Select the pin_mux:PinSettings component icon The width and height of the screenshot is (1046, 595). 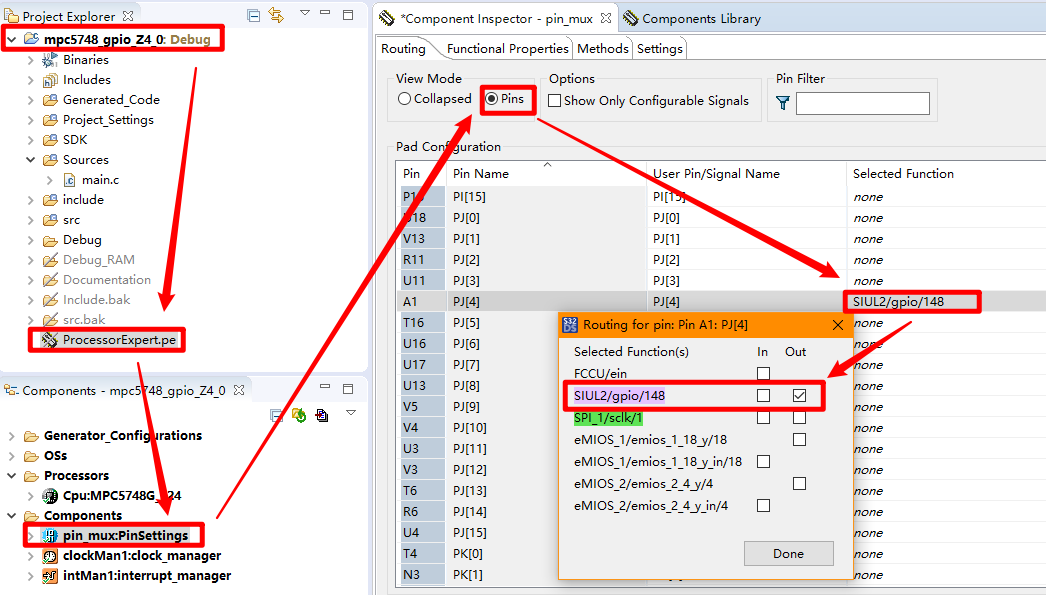pyautogui.click(x=51, y=535)
